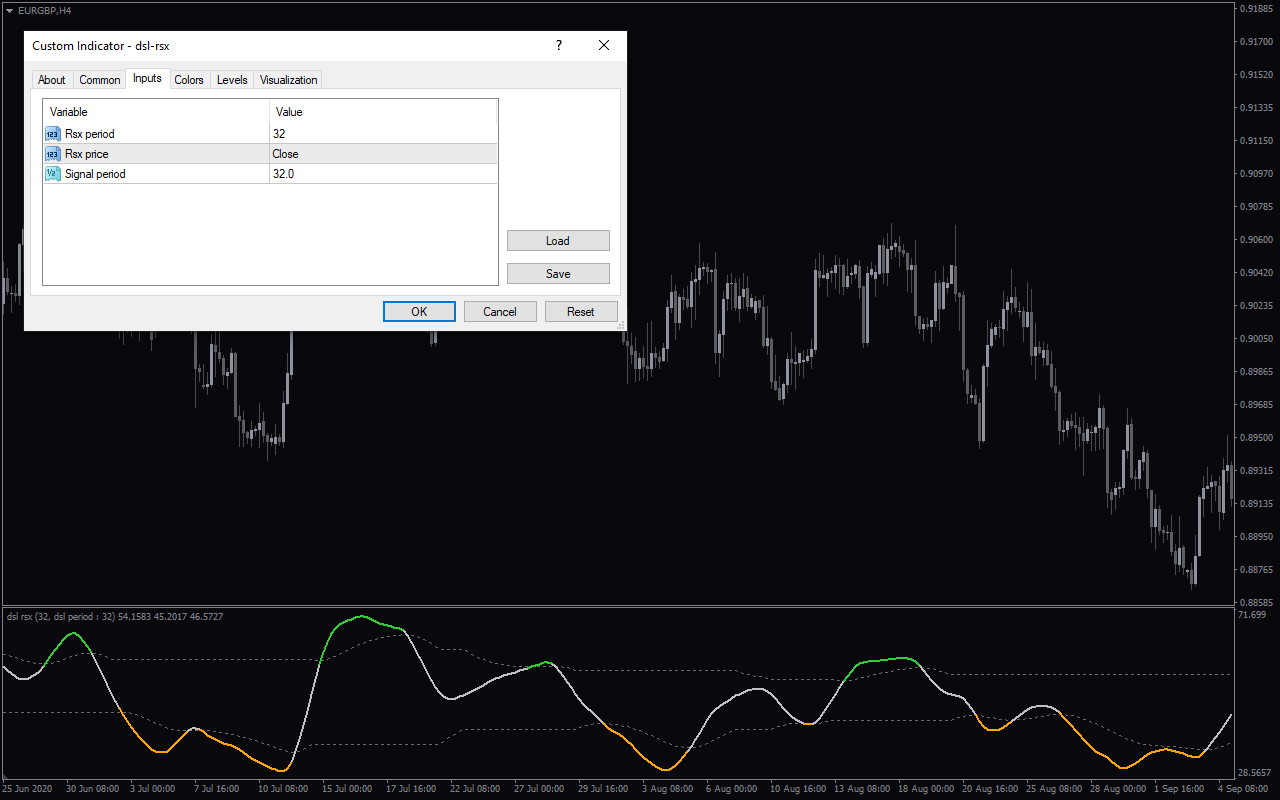The width and height of the screenshot is (1280, 800).
Task: Click the dialog help question mark button
Action: [559, 46]
